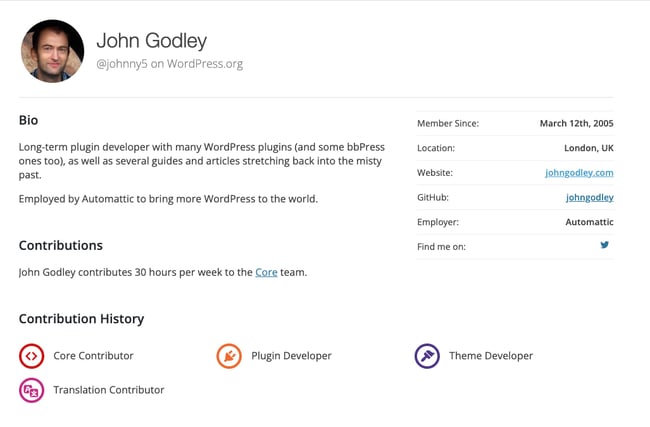The image size is (650, 427).
Task: Click the Contribution History heading
Action: (81, 319)
